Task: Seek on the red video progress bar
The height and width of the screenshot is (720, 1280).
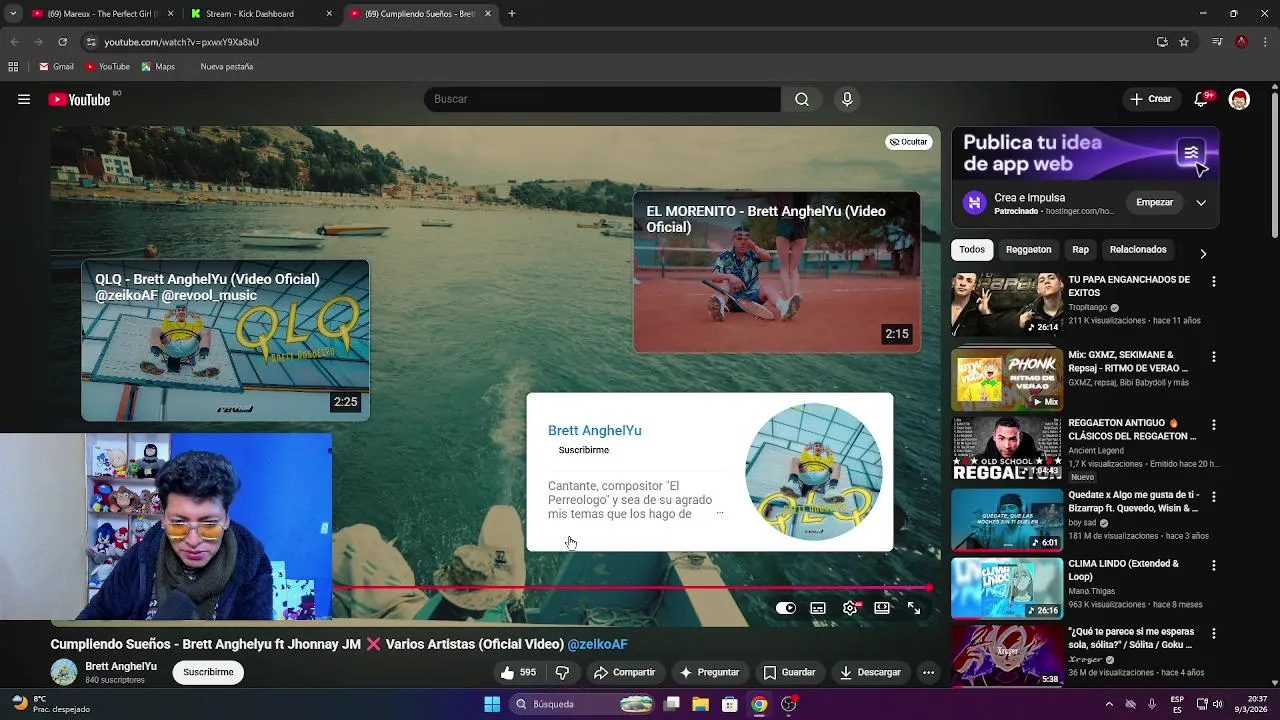Action: [630, 588]
